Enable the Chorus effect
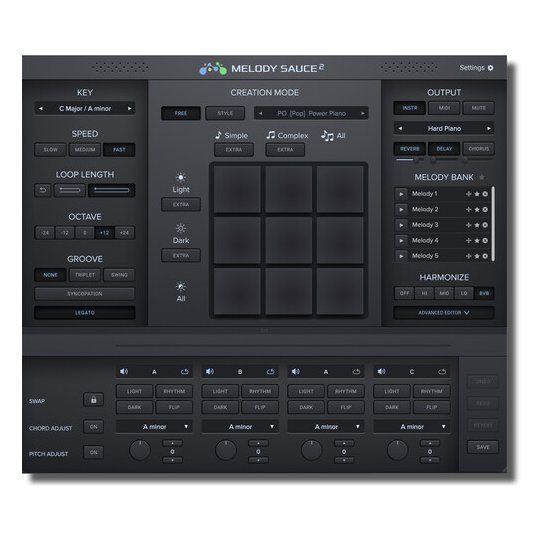 (x=478, y=149)
